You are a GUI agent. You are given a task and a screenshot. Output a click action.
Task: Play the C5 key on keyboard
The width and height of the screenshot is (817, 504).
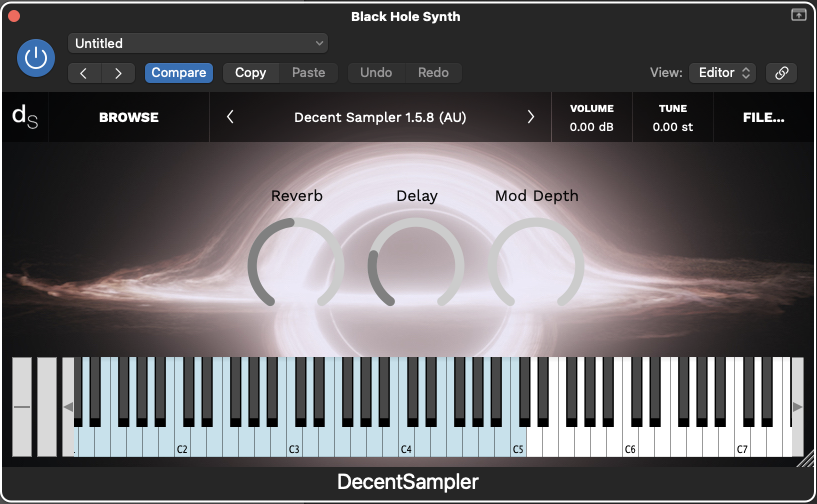pyautogui.click(x=518, y=443)
